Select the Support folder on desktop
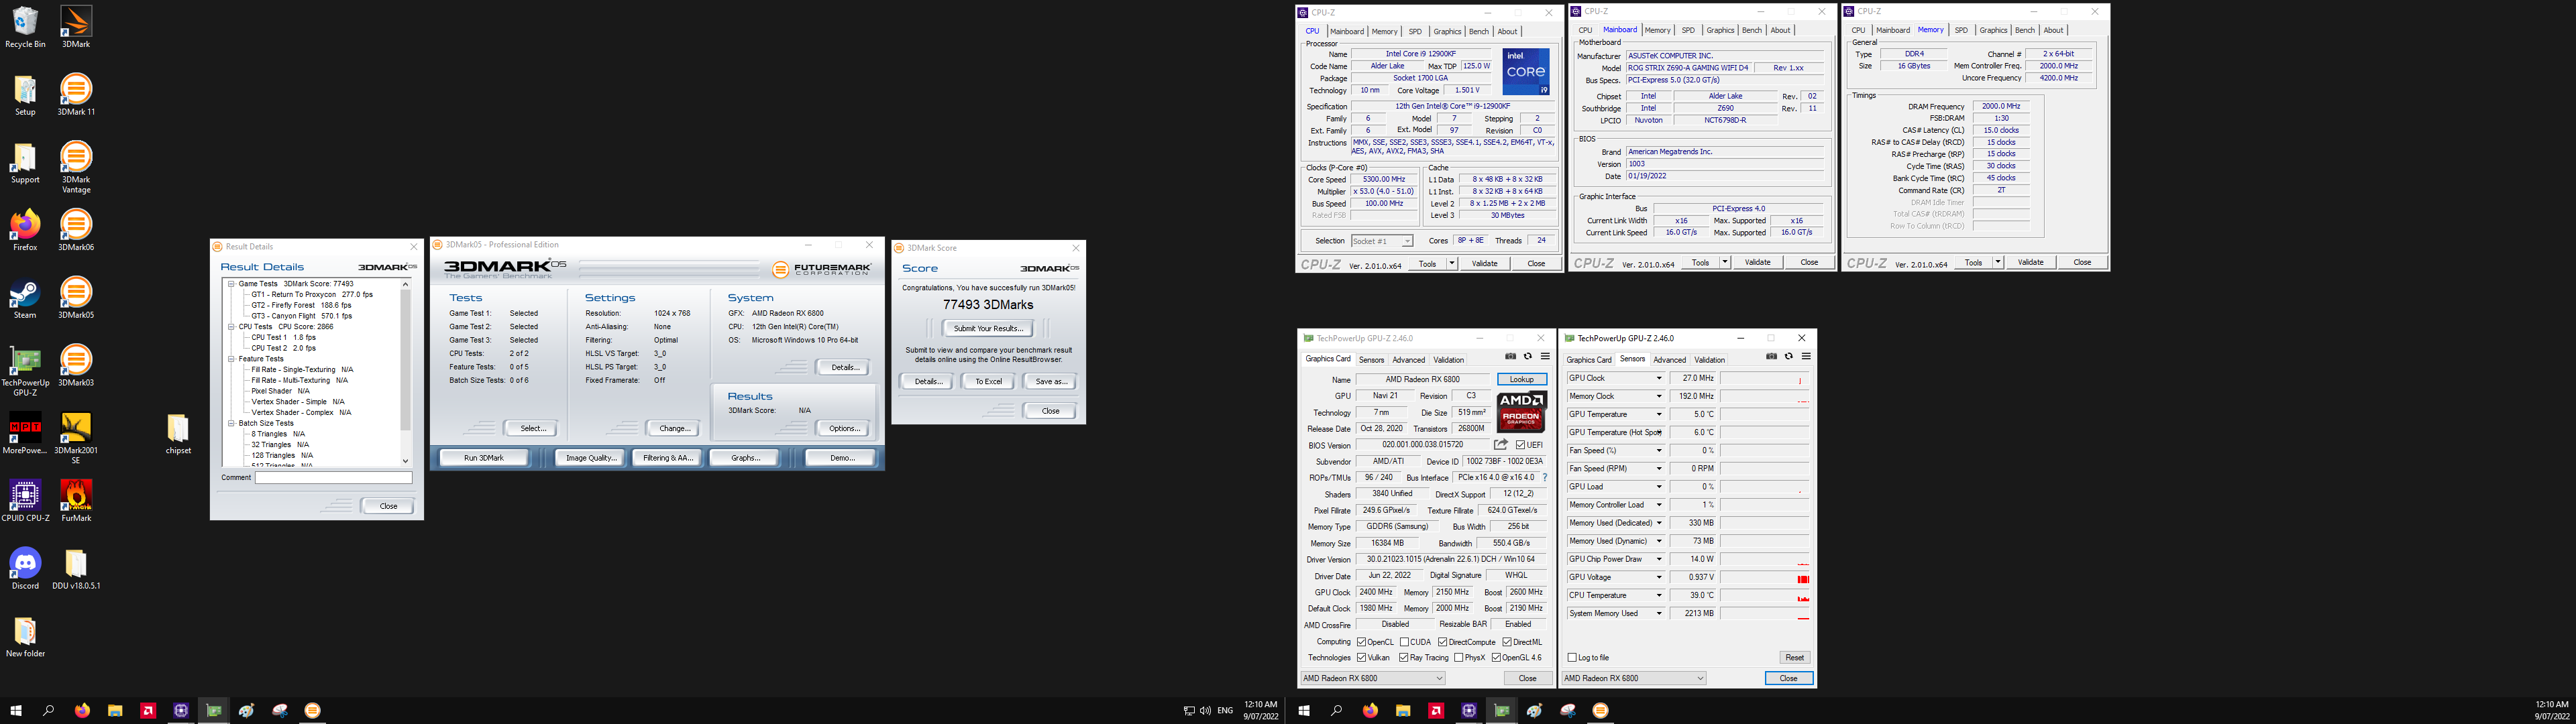The width and height of the screenshot is (2576, 724). (25, 162)
